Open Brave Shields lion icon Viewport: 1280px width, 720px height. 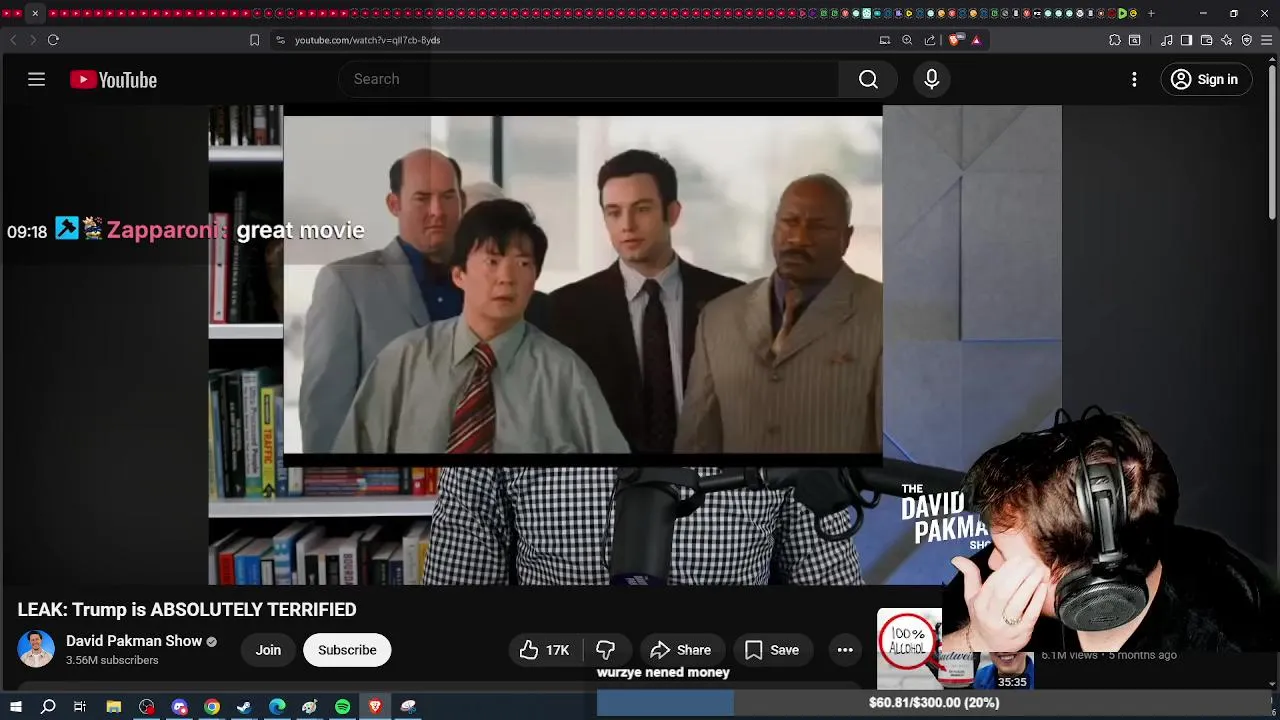(x=955, y=40)
